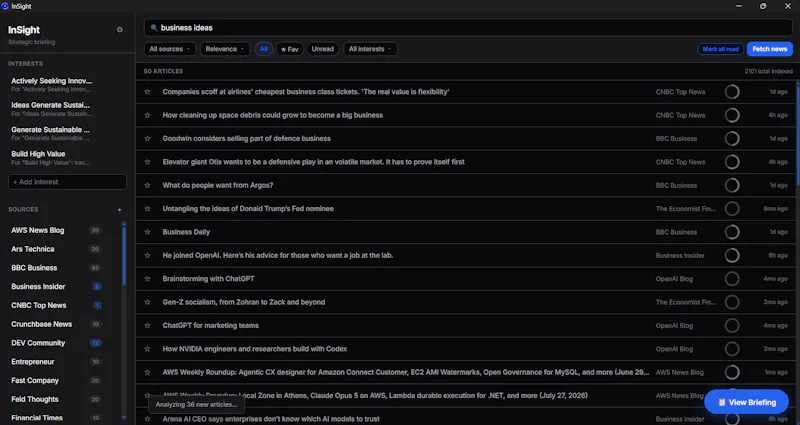800x425 pixels.
Task: Open the 'How cleaning up space debris' article title
Action: click(272, 115)
